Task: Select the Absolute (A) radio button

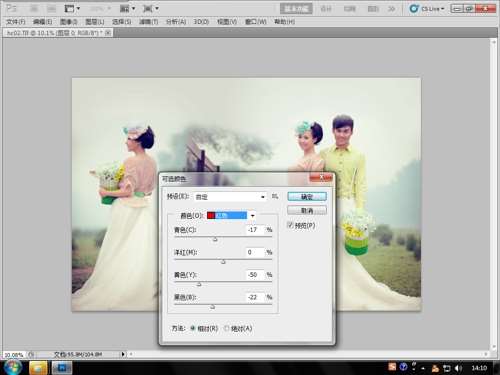Action: 226,328
